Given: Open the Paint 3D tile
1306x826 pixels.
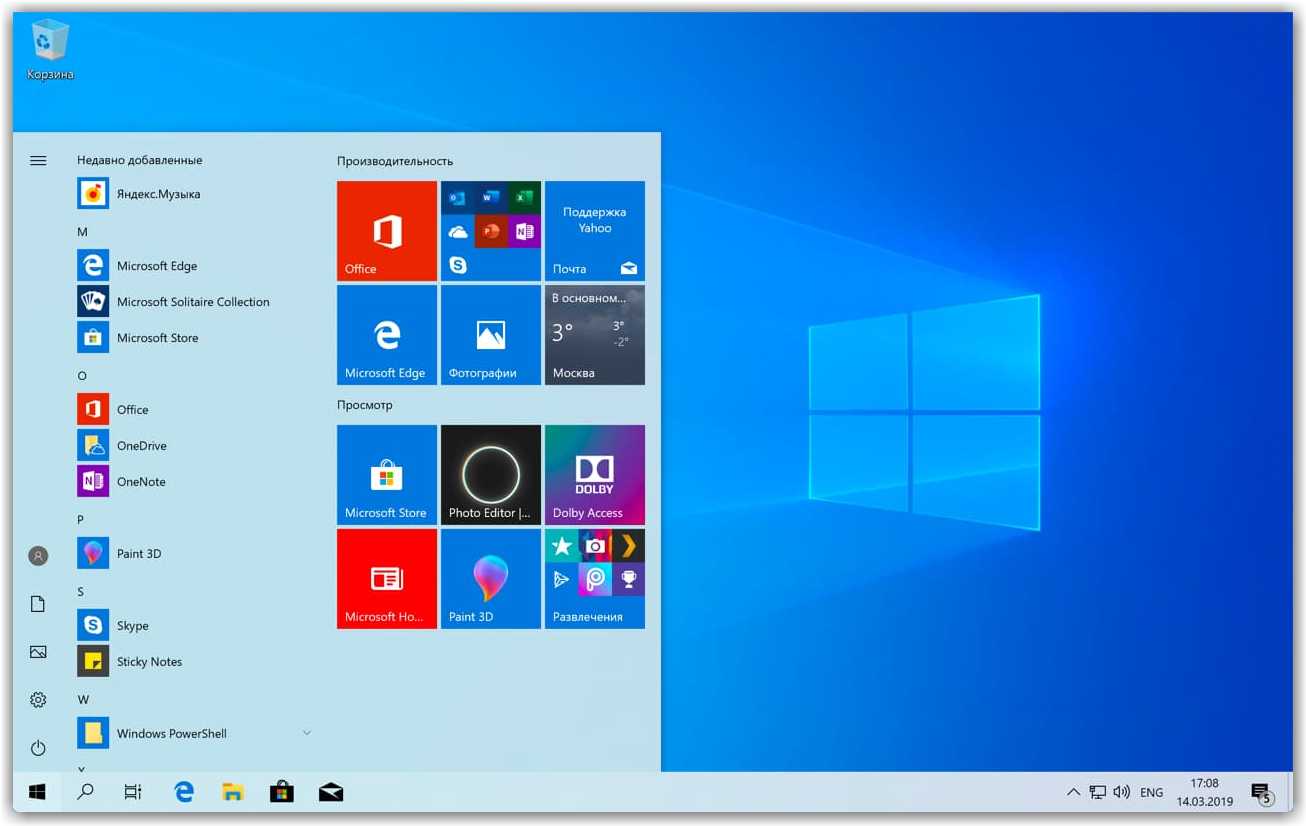Looking at the screenshot, I should [491, 579].
